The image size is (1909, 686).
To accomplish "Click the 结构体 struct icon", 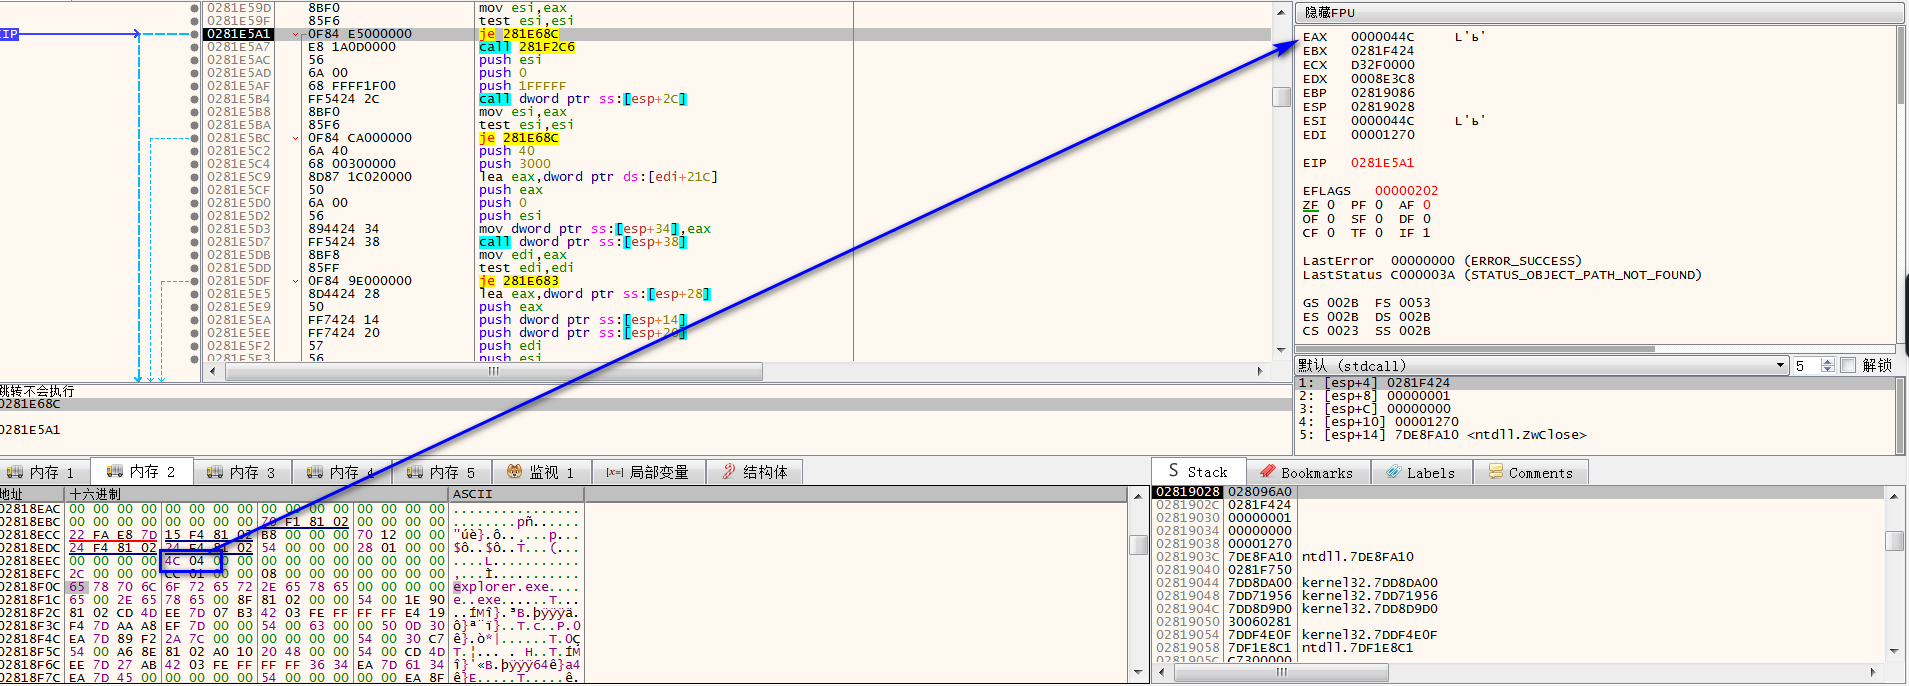I will (728, 472).
